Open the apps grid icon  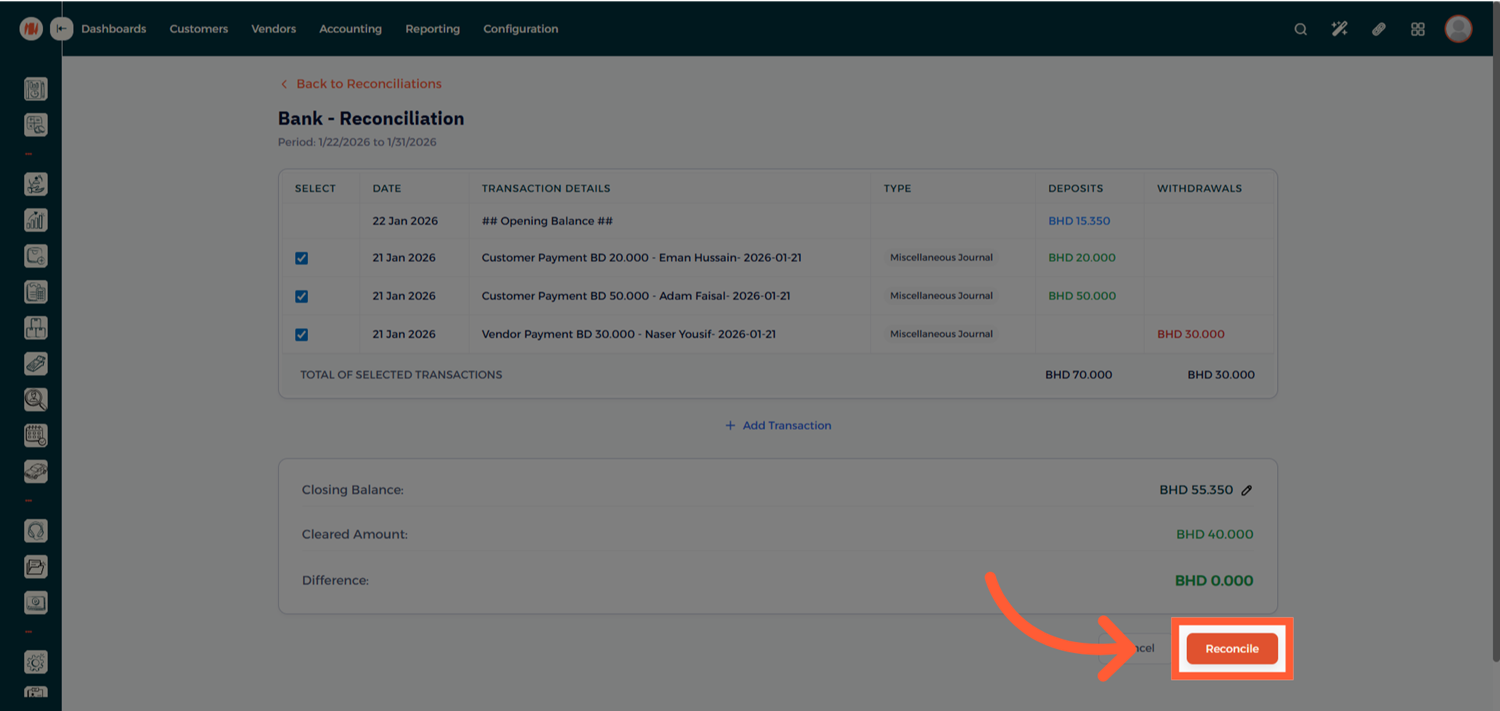[x=1417, y=29]
